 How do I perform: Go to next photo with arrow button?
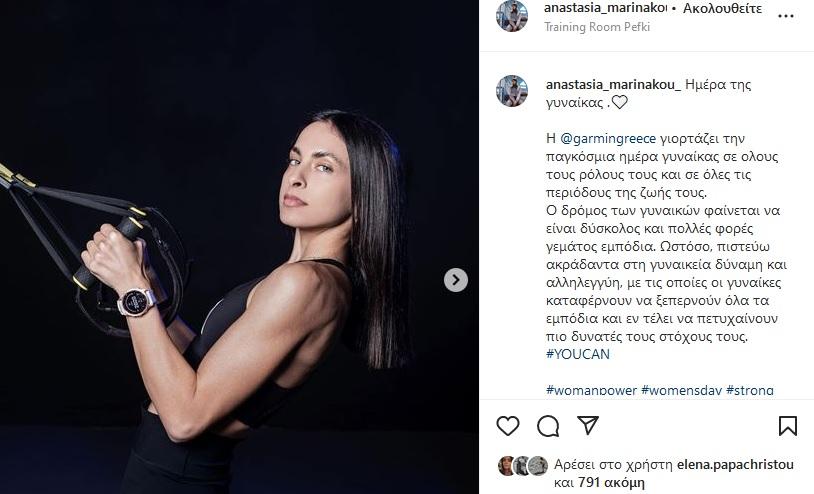pyautogui.click(x=456, y=280)
